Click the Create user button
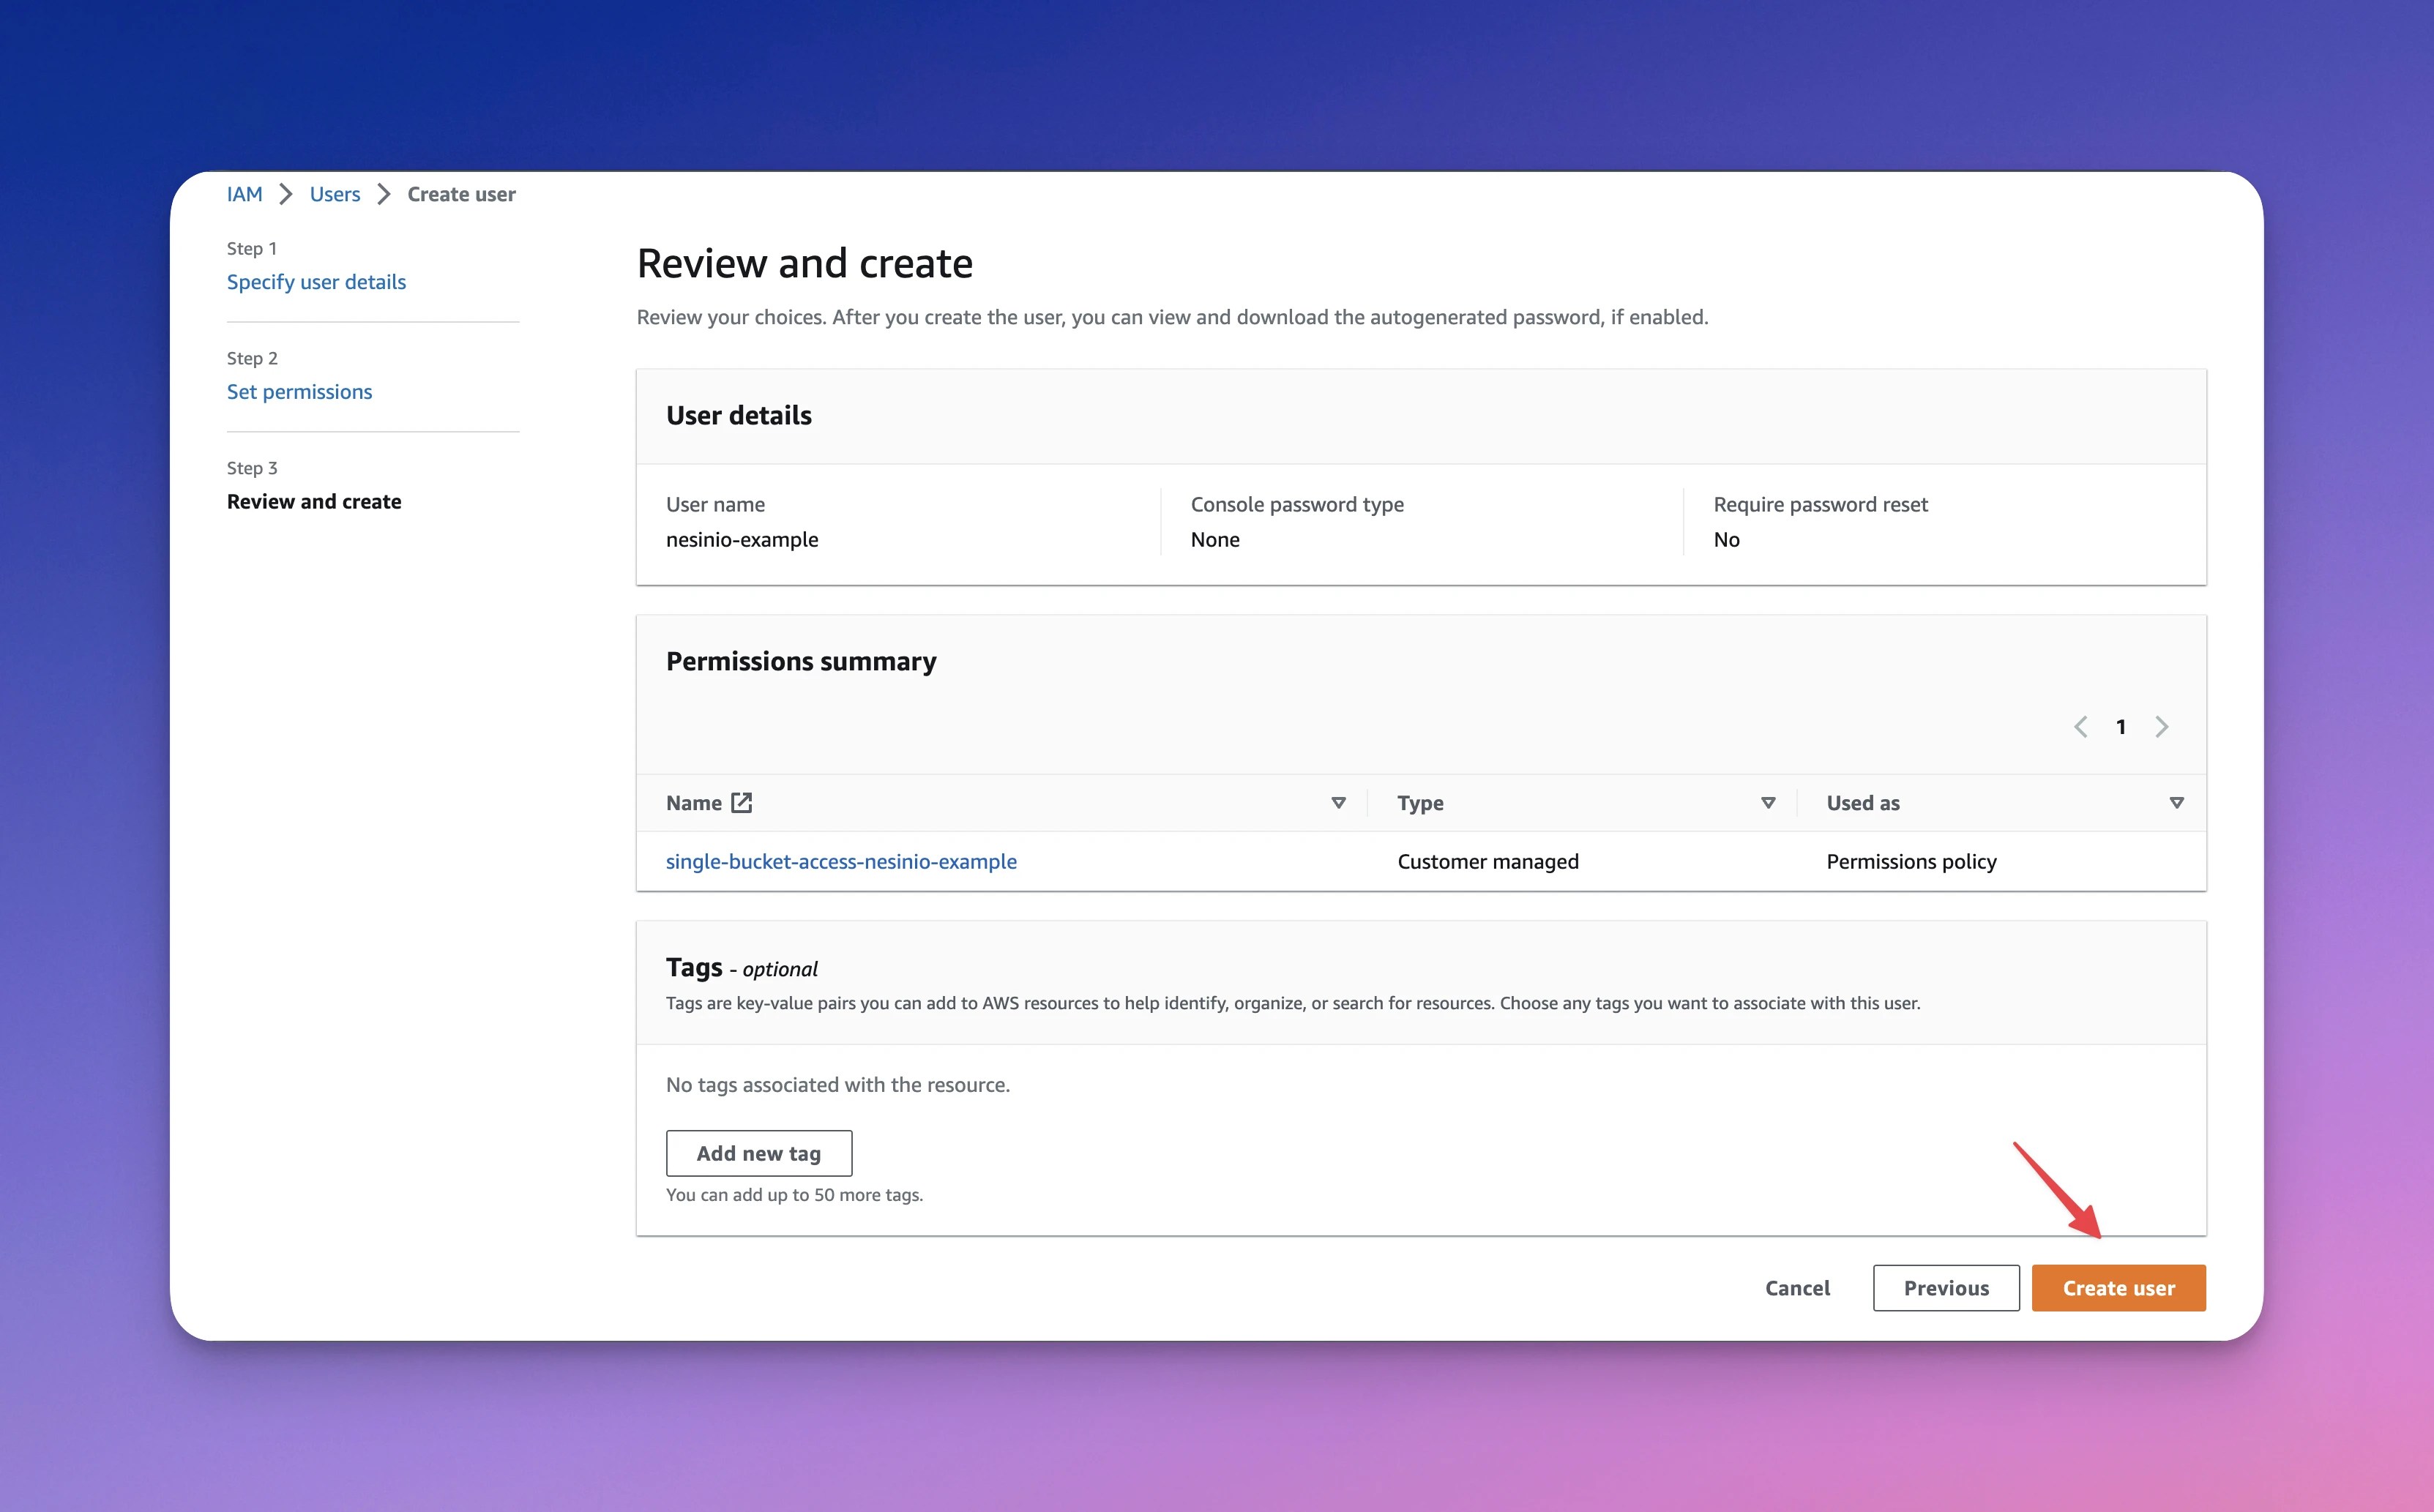The image size is (2434, 1512). [x=2118, y=1288]
